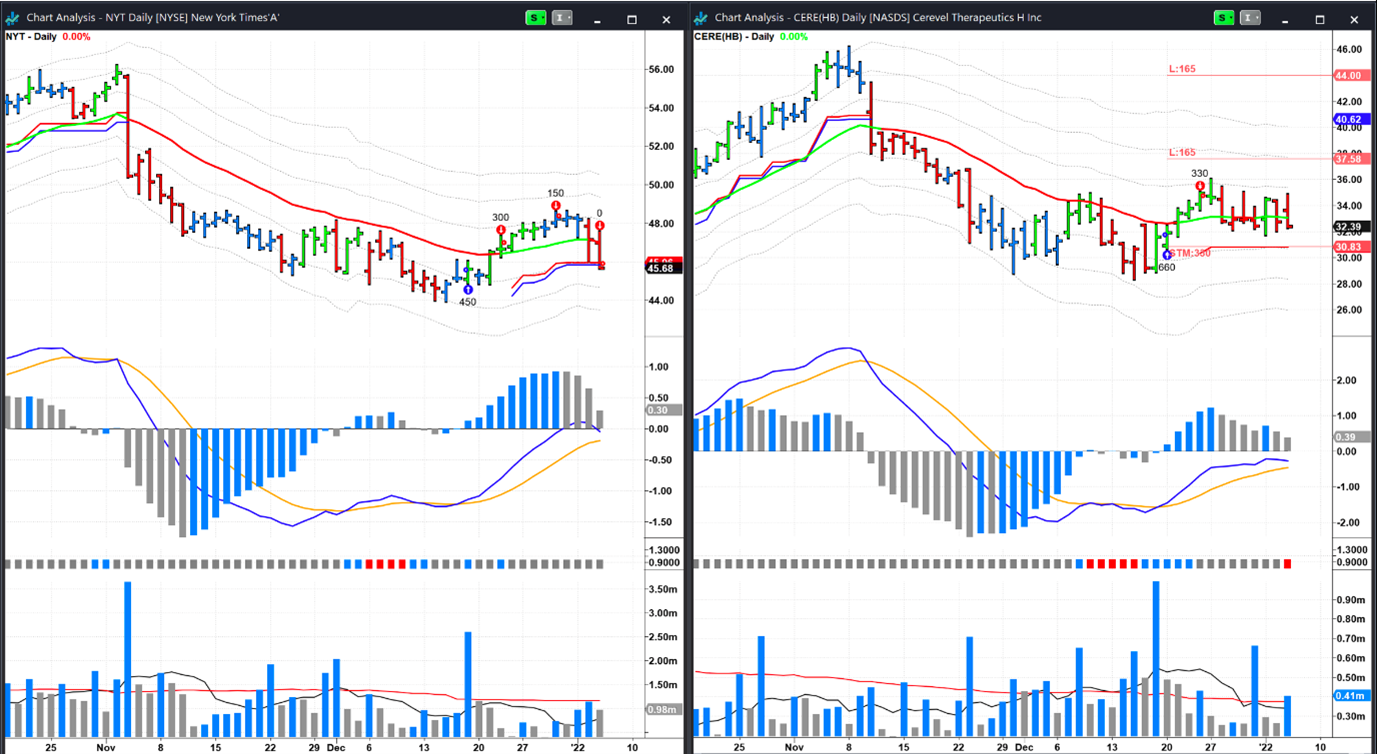This screenshot has width=1377, height=754.
Task: Click the 40.62 blue price marker
Action: (x=1346, y=120)
